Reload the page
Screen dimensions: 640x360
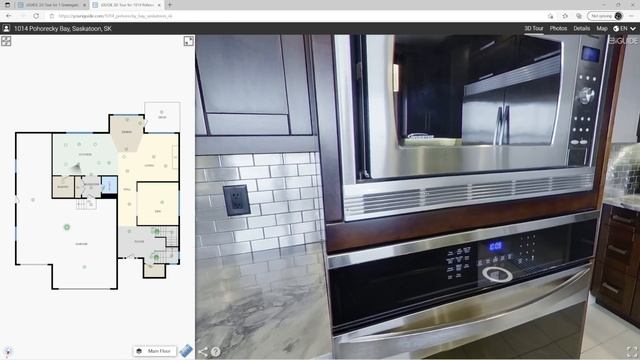coord(36,16)
